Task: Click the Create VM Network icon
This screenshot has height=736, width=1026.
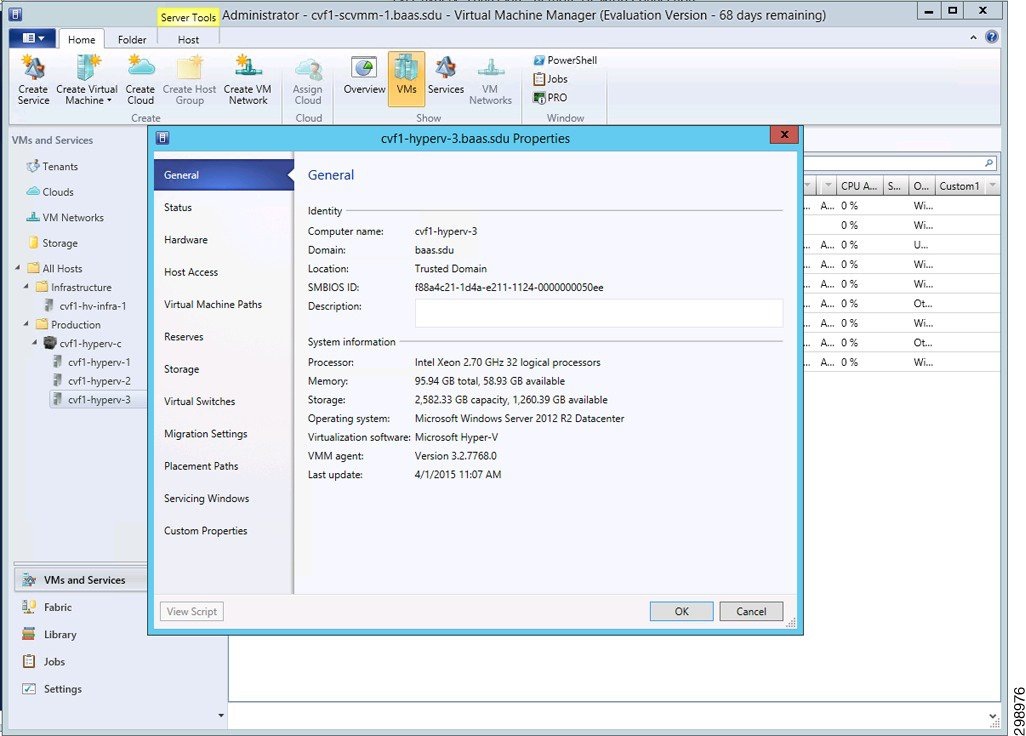Action: click(247, 80)
